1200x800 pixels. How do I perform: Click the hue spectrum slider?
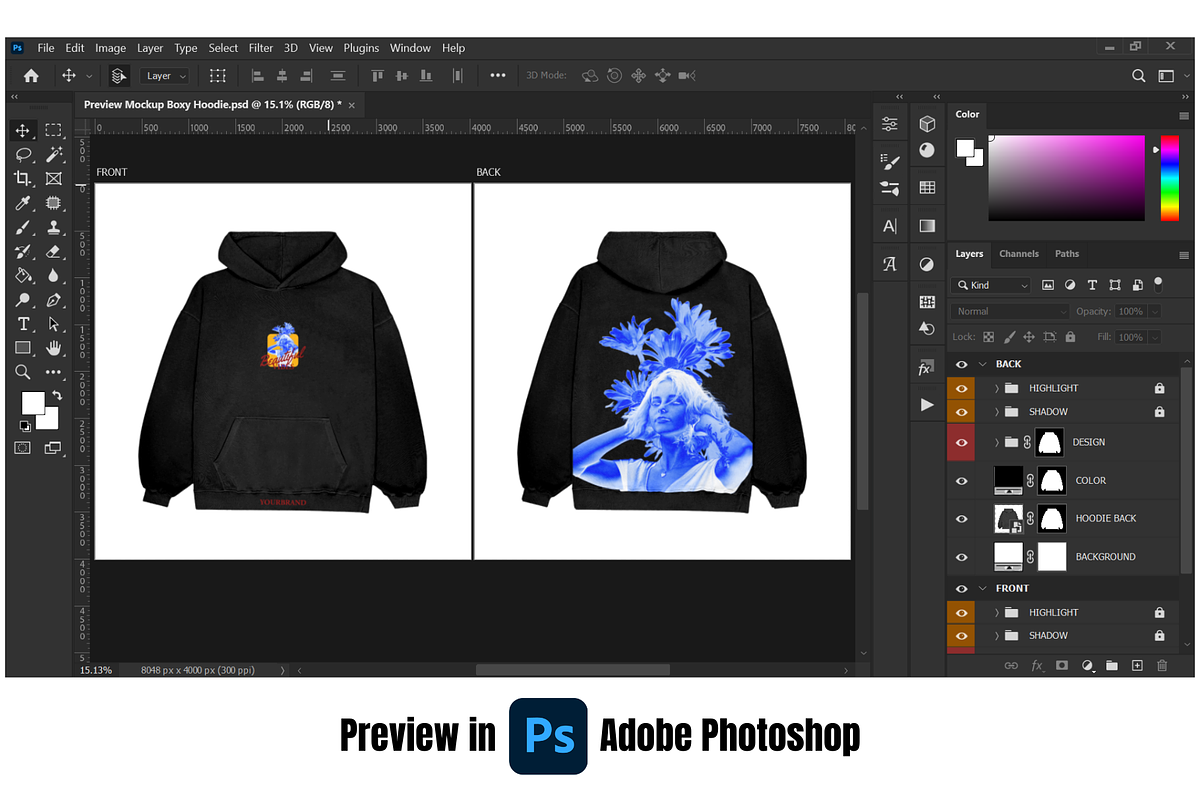[x=1169, y=178]
